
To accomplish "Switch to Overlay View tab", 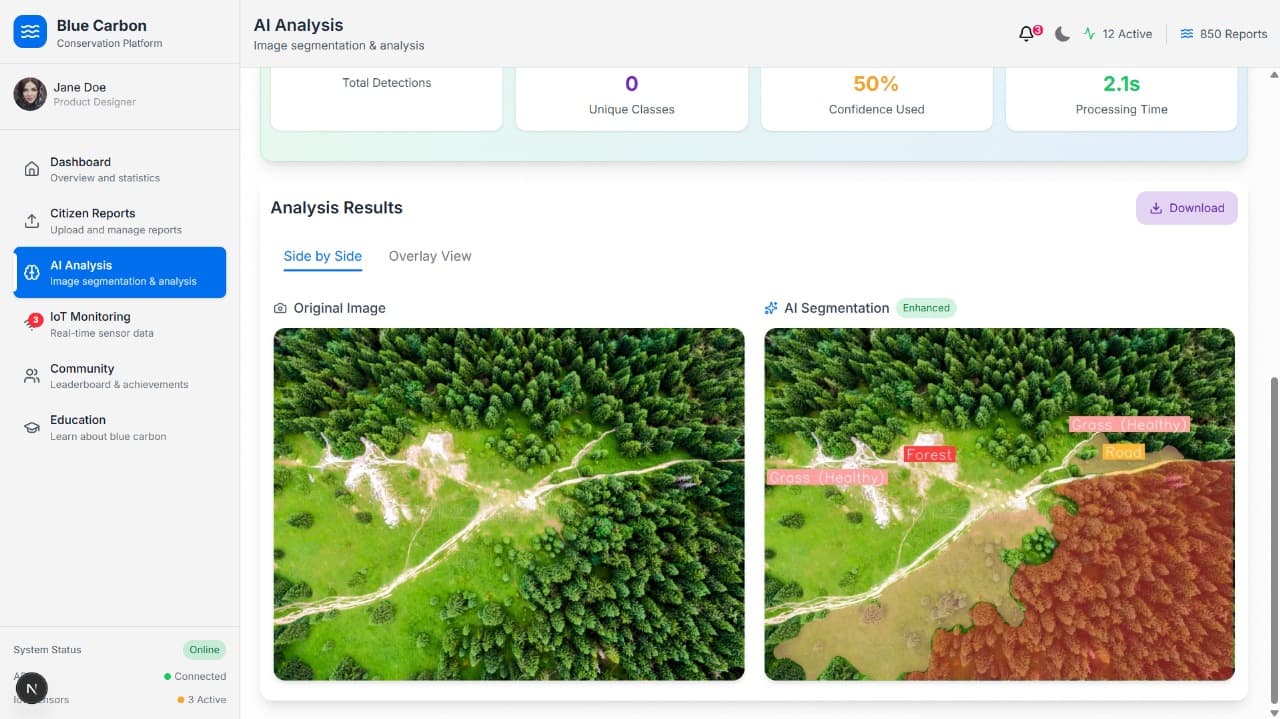I will tap(429, 256).
